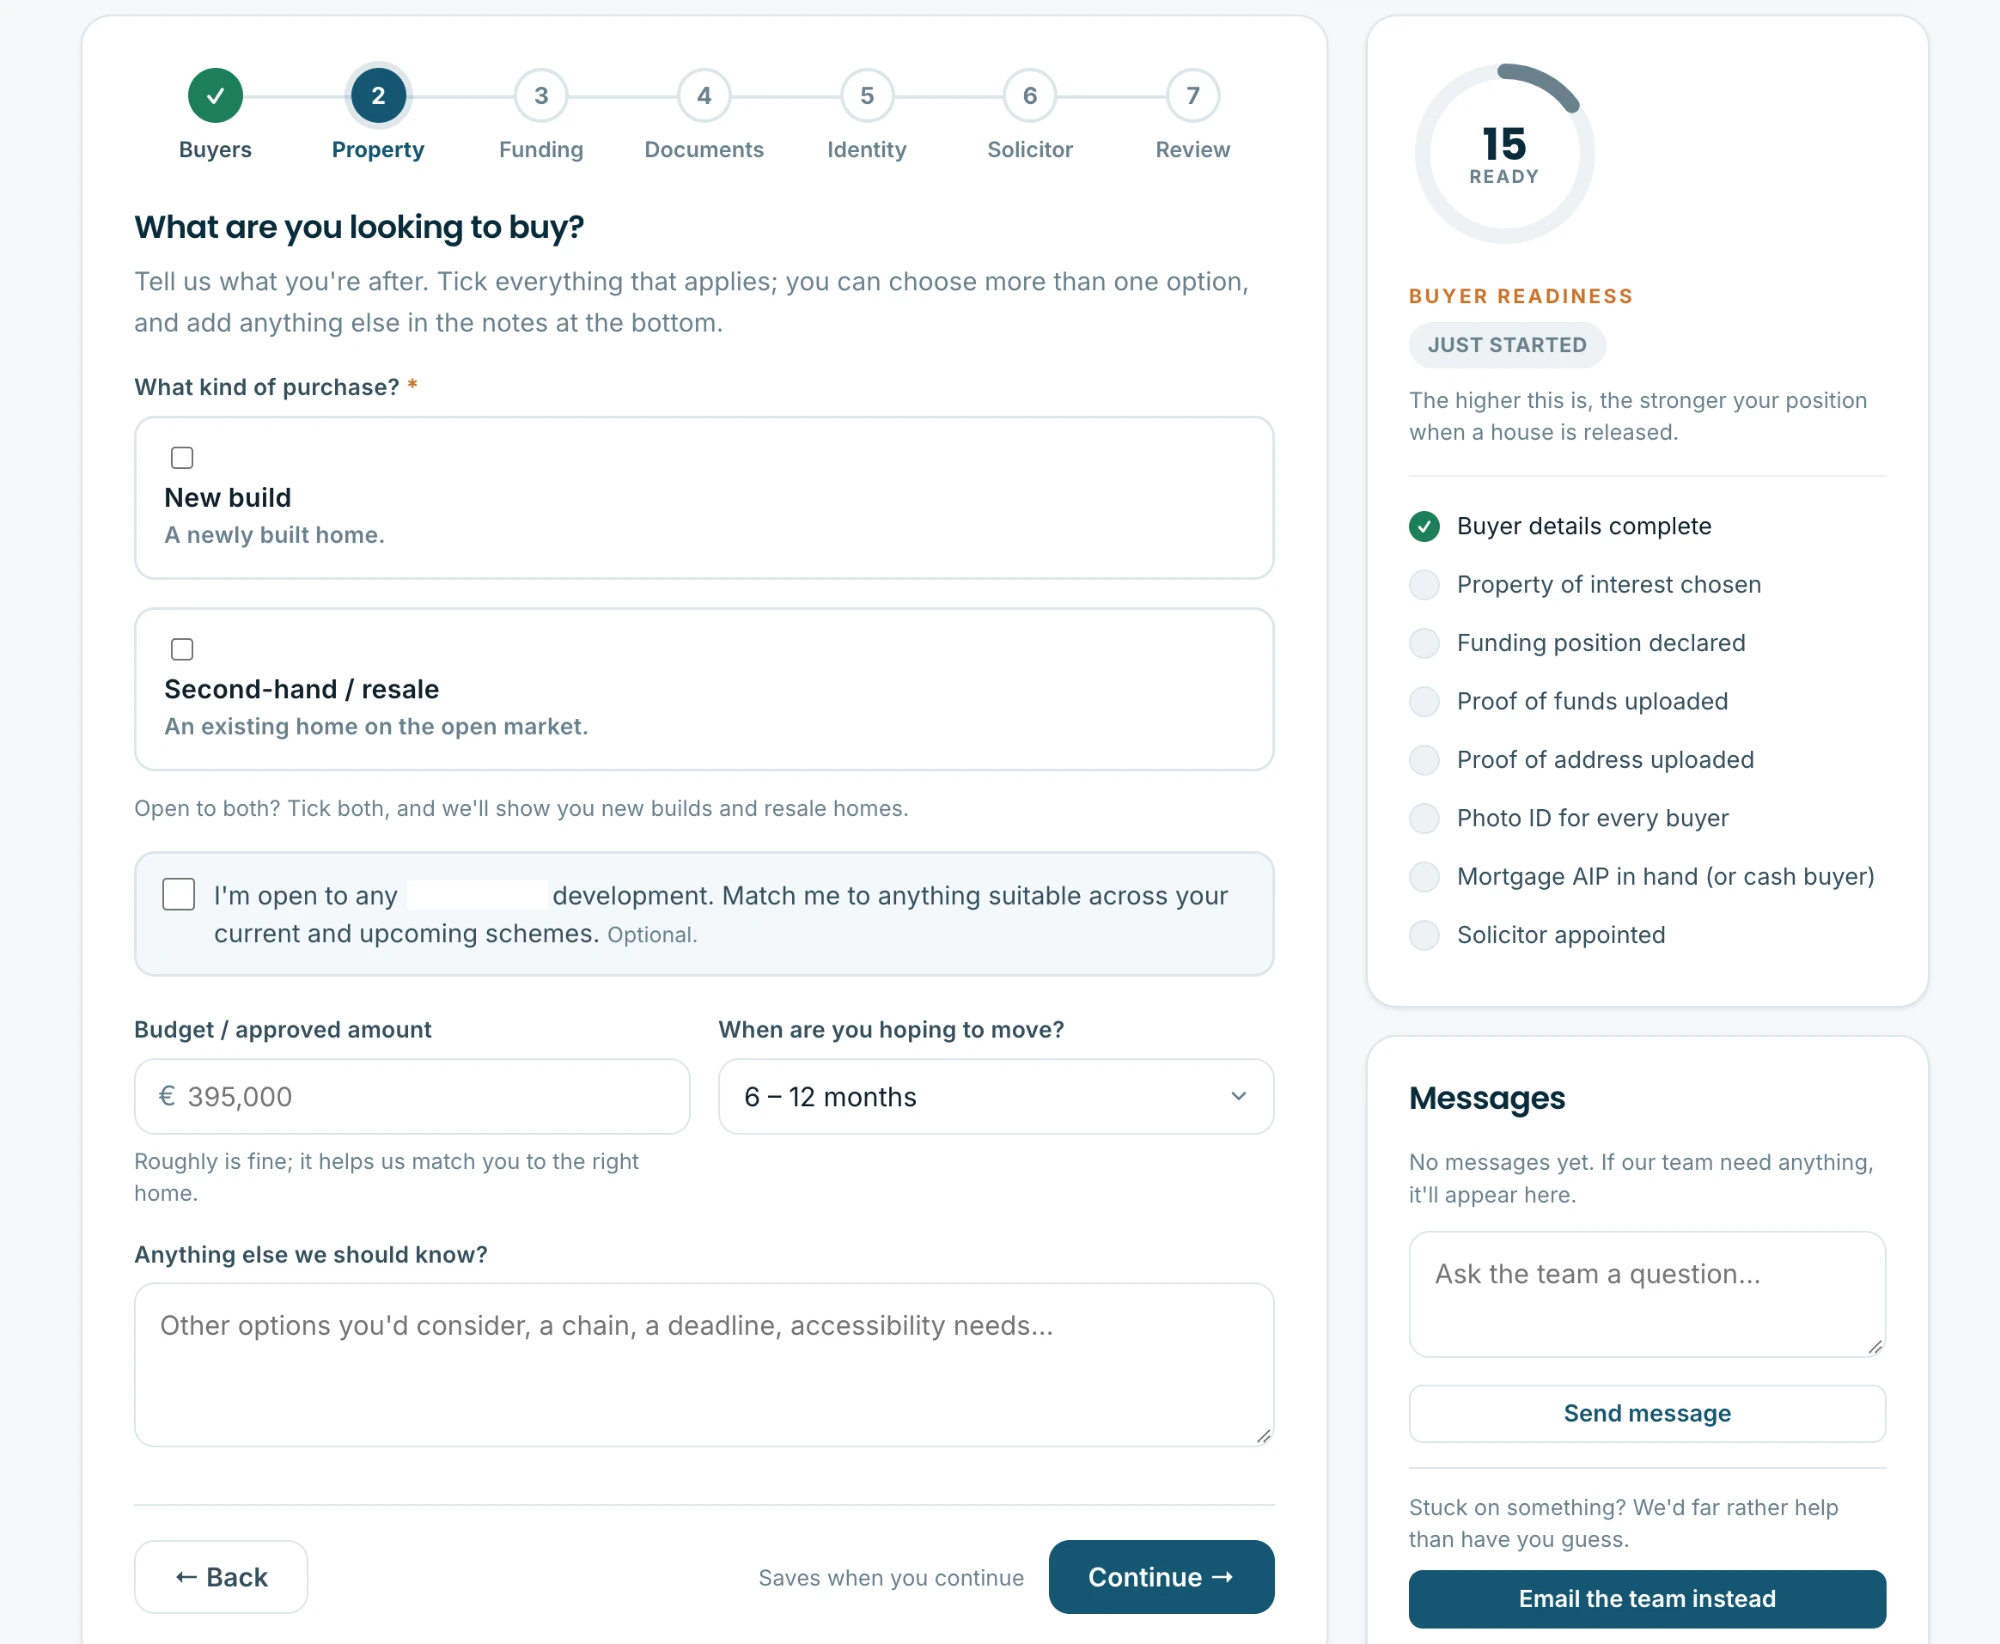Enable the open to any development checkbox
Image resolution: width=2000 pixels, height=1644 pixels.
pyautogui.click(x=179, y=894)
